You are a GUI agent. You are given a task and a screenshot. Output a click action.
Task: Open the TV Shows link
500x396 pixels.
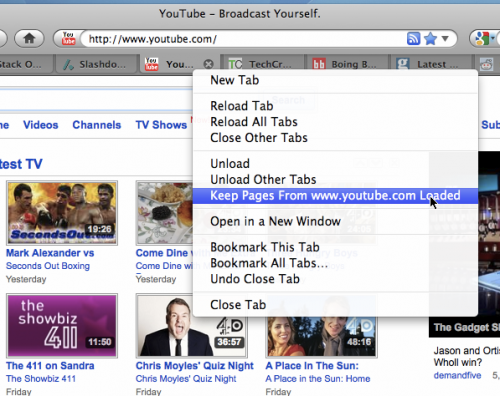click(161, 125)
